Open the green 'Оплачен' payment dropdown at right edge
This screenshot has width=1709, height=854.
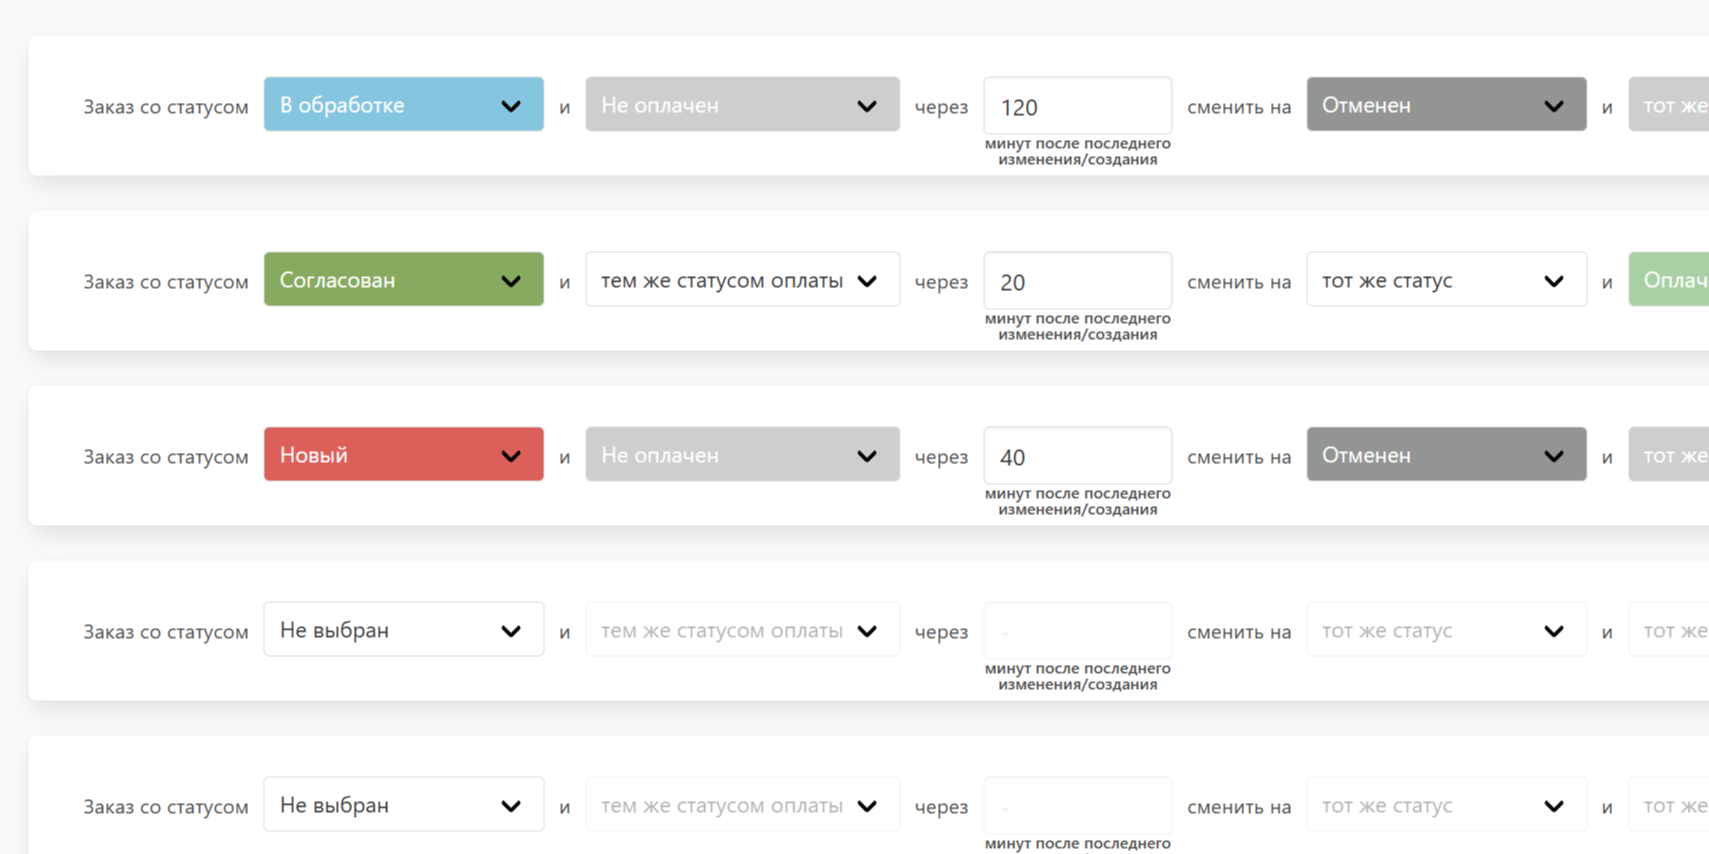pos(1670,280)
